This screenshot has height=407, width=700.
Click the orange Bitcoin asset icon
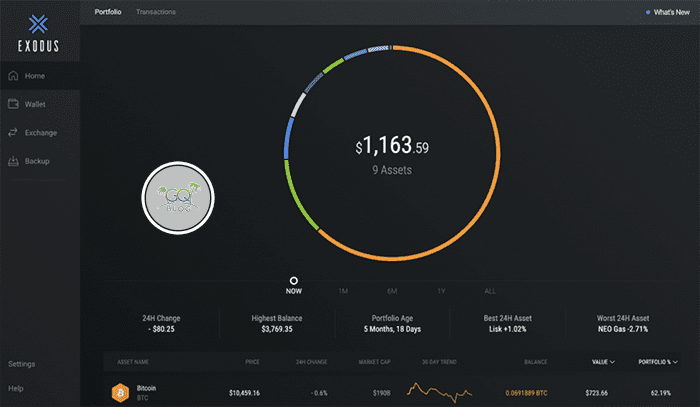(x=120, y=393)
